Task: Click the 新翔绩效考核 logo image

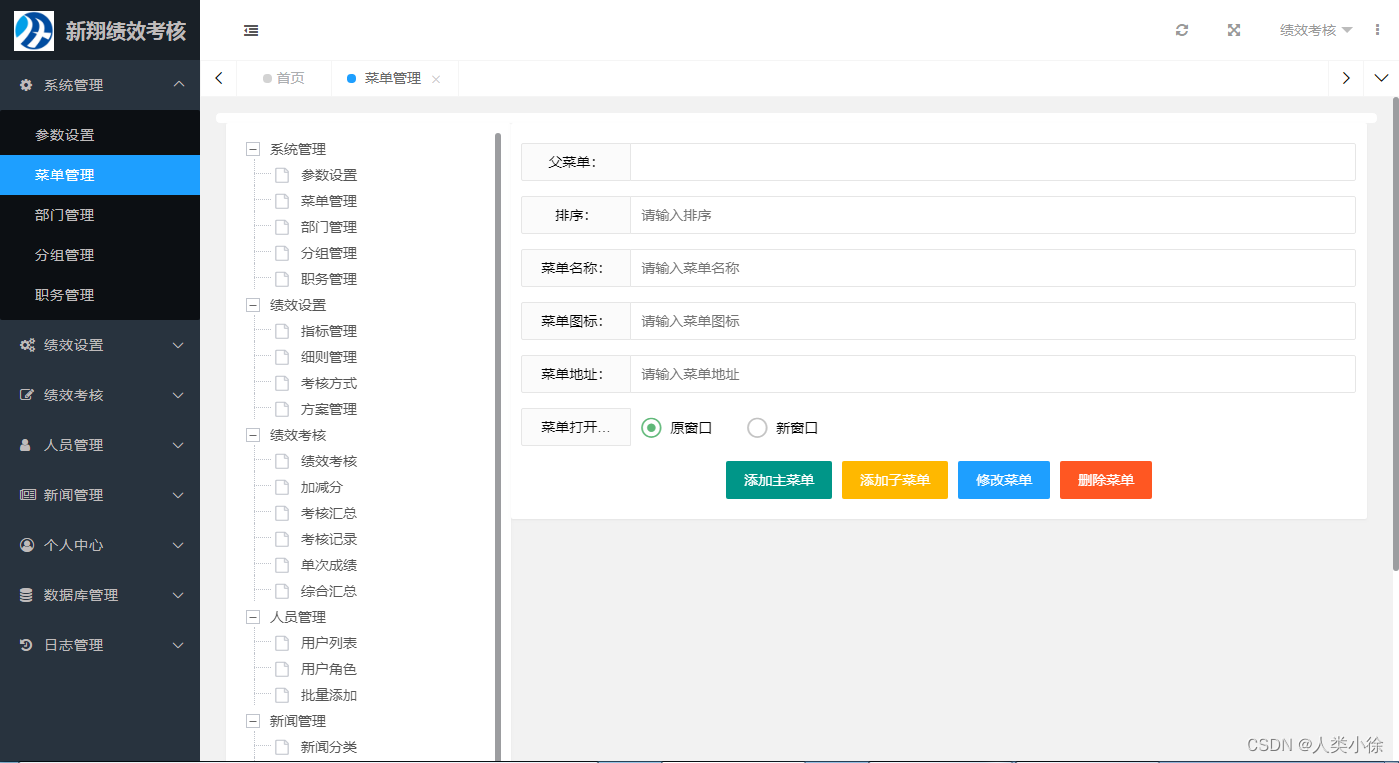Action: pyautogui.click(x=34, y=31)
